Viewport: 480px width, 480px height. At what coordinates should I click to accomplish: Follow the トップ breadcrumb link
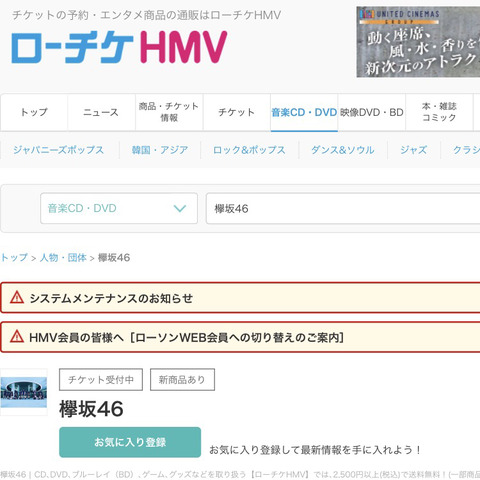14,258
